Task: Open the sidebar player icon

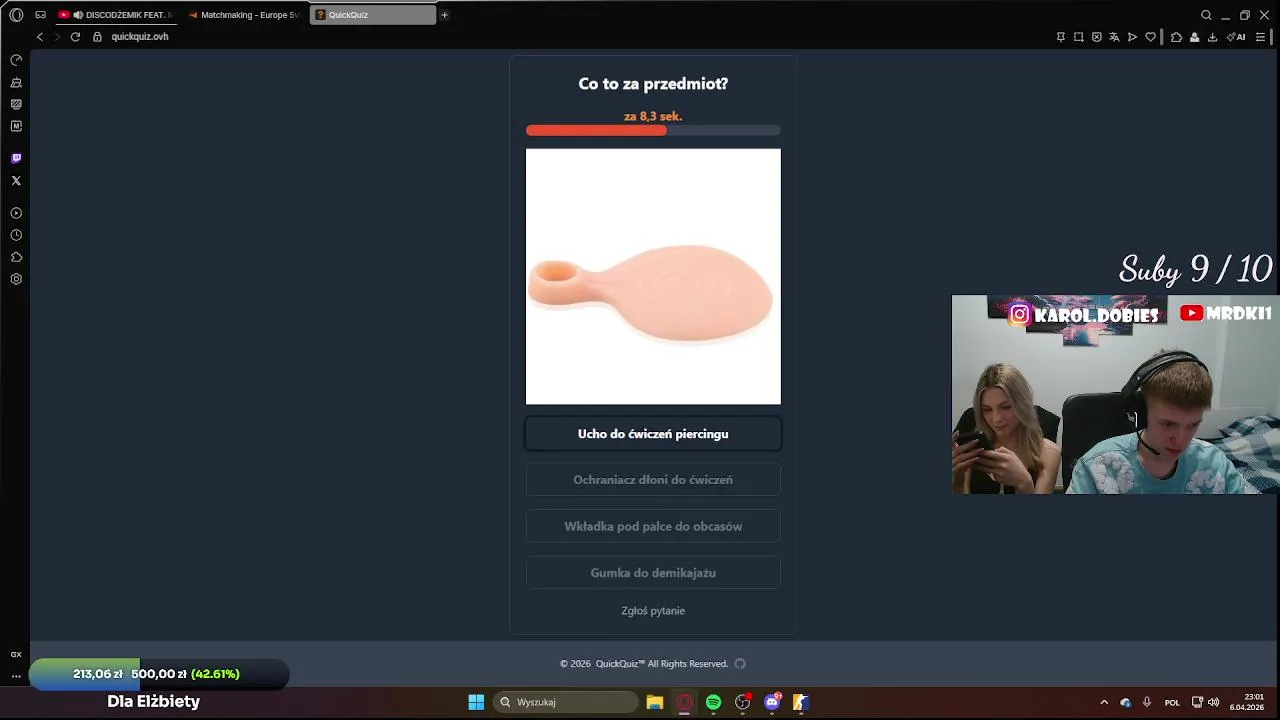Action: click(x=16, y=213)
